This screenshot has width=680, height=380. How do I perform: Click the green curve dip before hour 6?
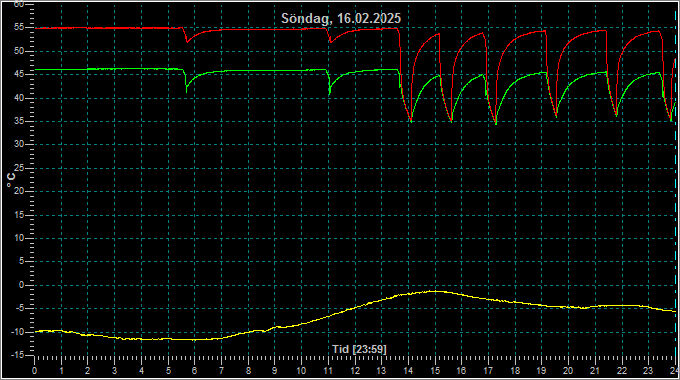(x=186, y=91)
